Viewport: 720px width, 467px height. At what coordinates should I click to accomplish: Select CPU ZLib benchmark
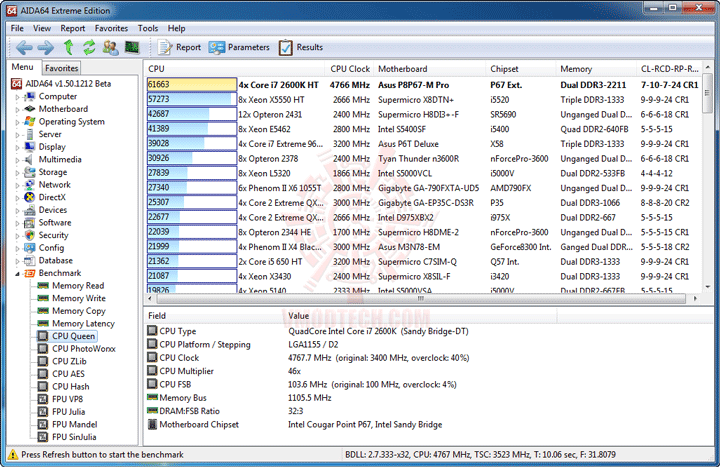pyautogui.click(x=62, y=361)
